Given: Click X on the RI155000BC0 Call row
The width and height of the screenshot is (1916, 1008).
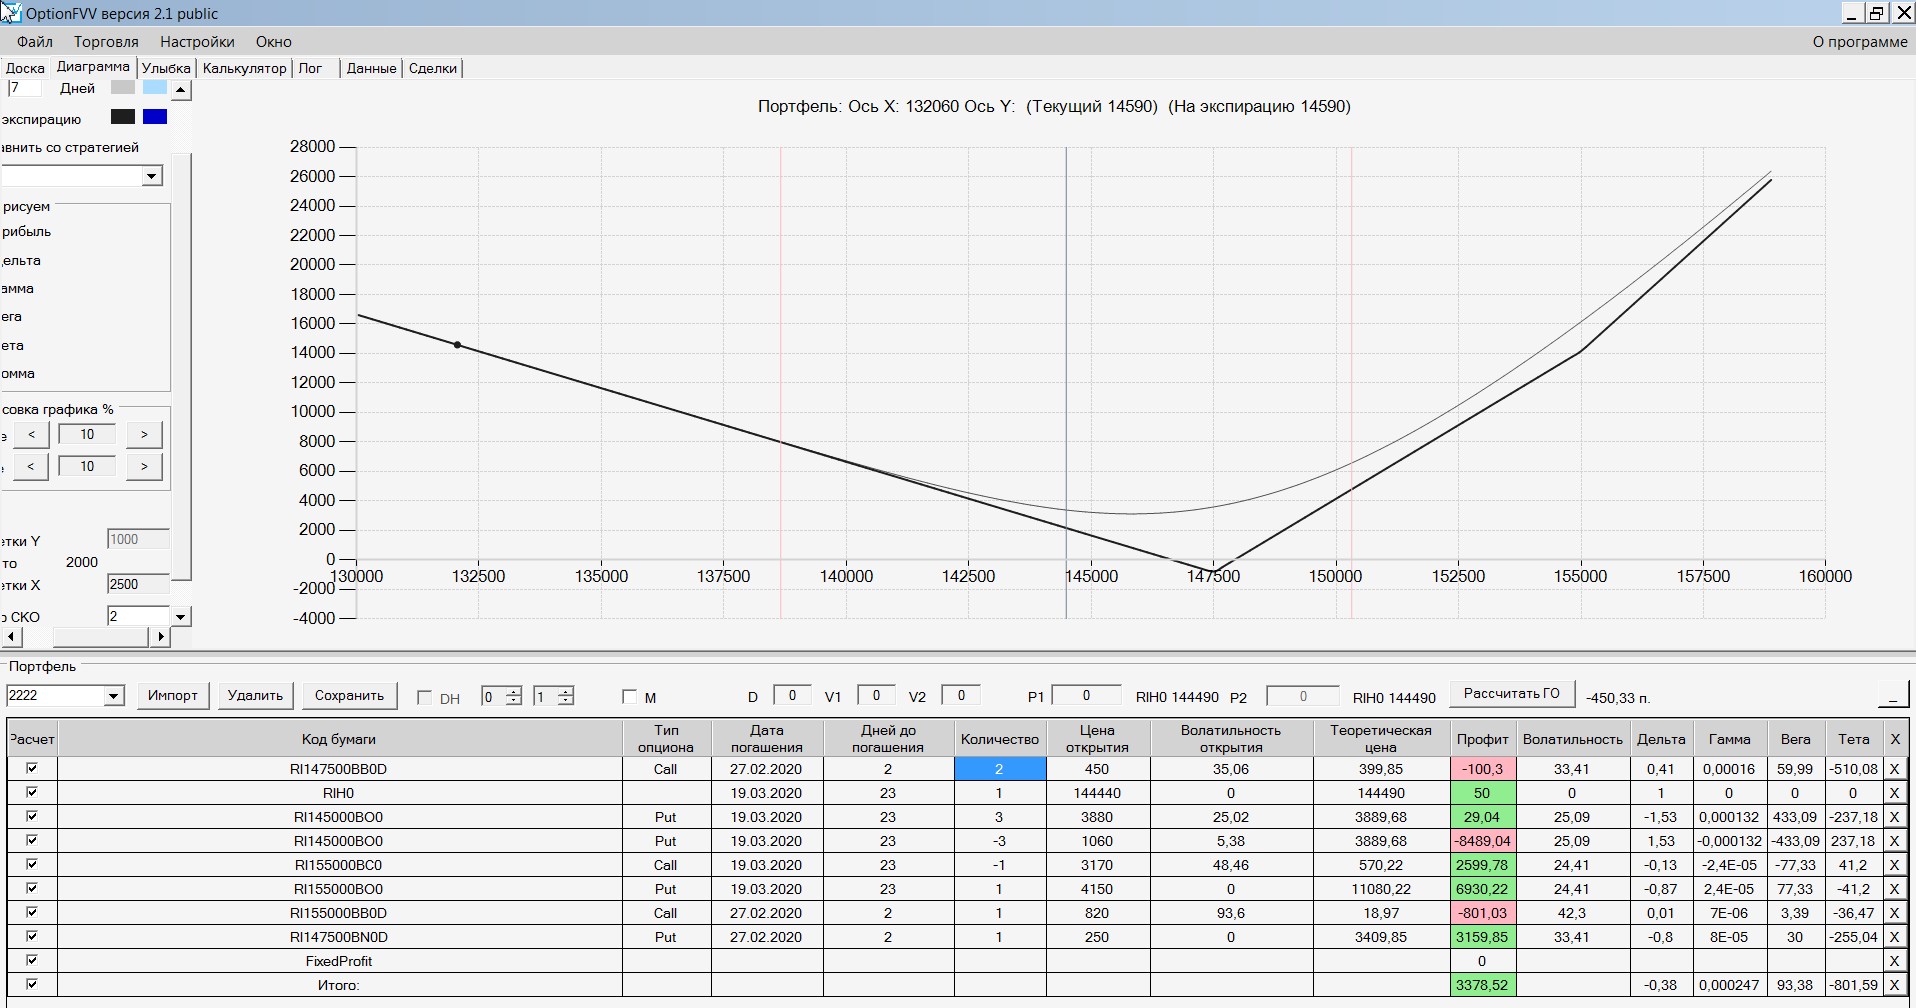Looking at the screenshot, I should point(1894,865).
